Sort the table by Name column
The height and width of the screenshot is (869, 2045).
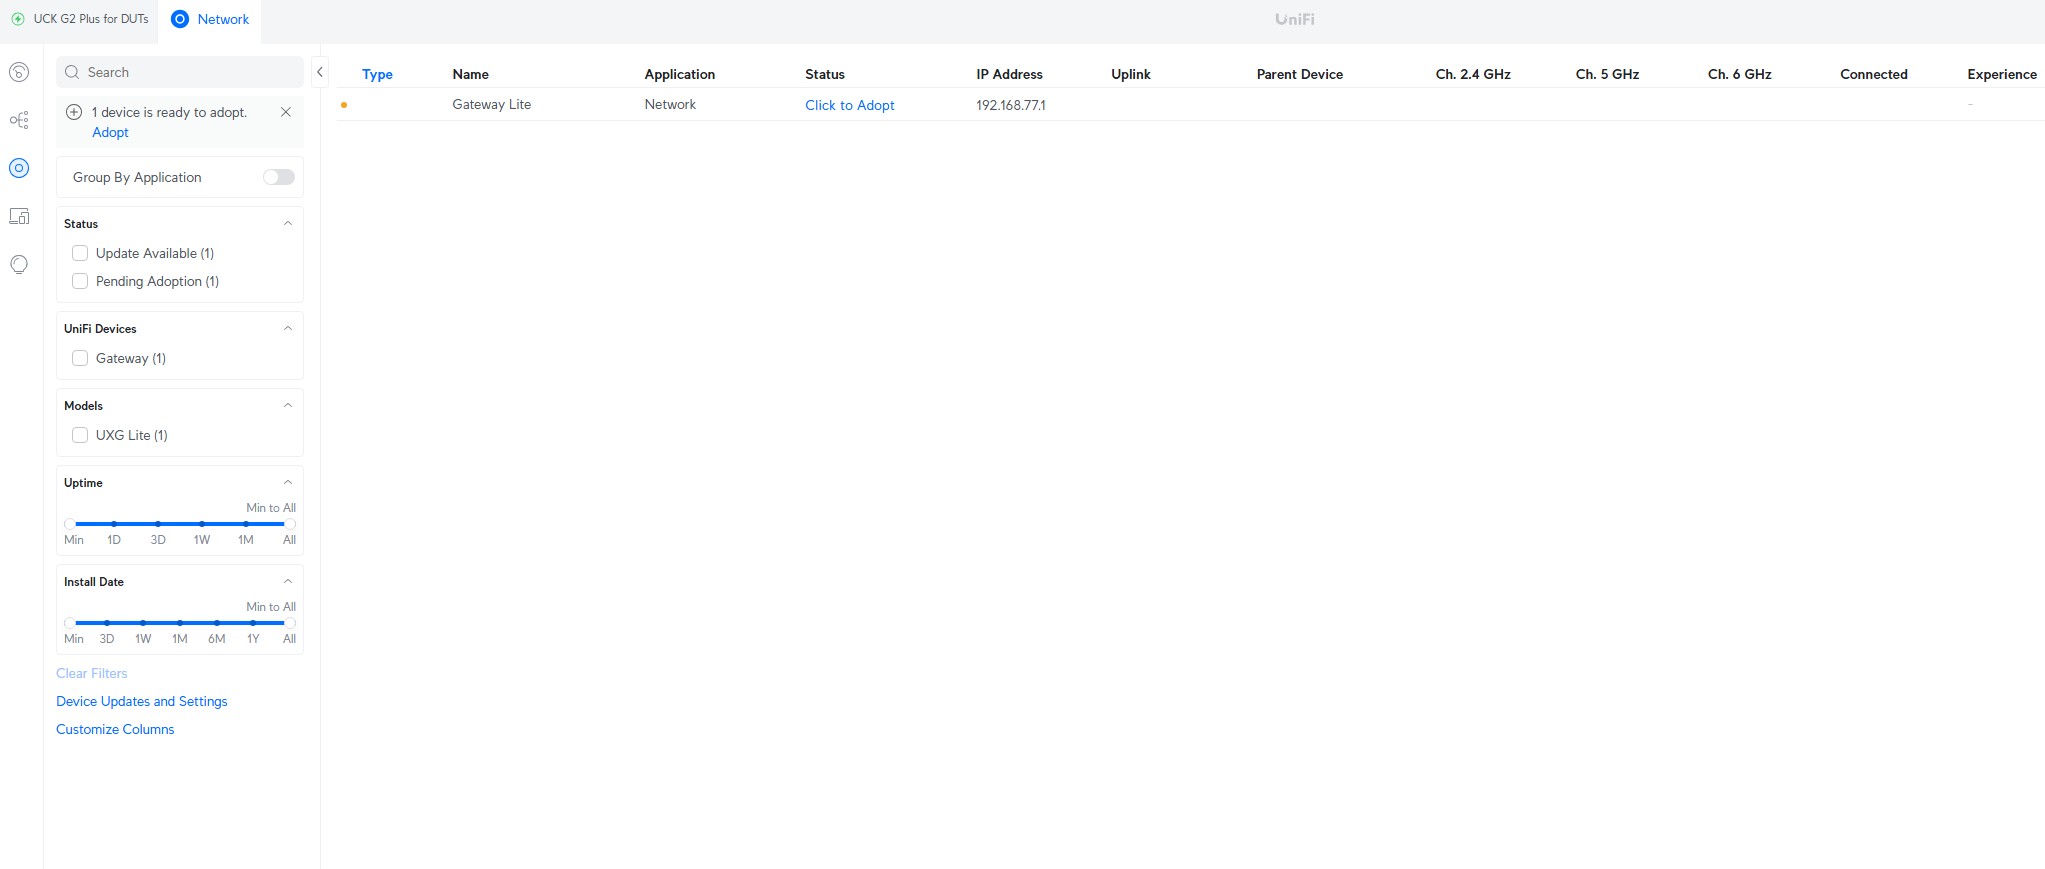click(x=470, y=74)
